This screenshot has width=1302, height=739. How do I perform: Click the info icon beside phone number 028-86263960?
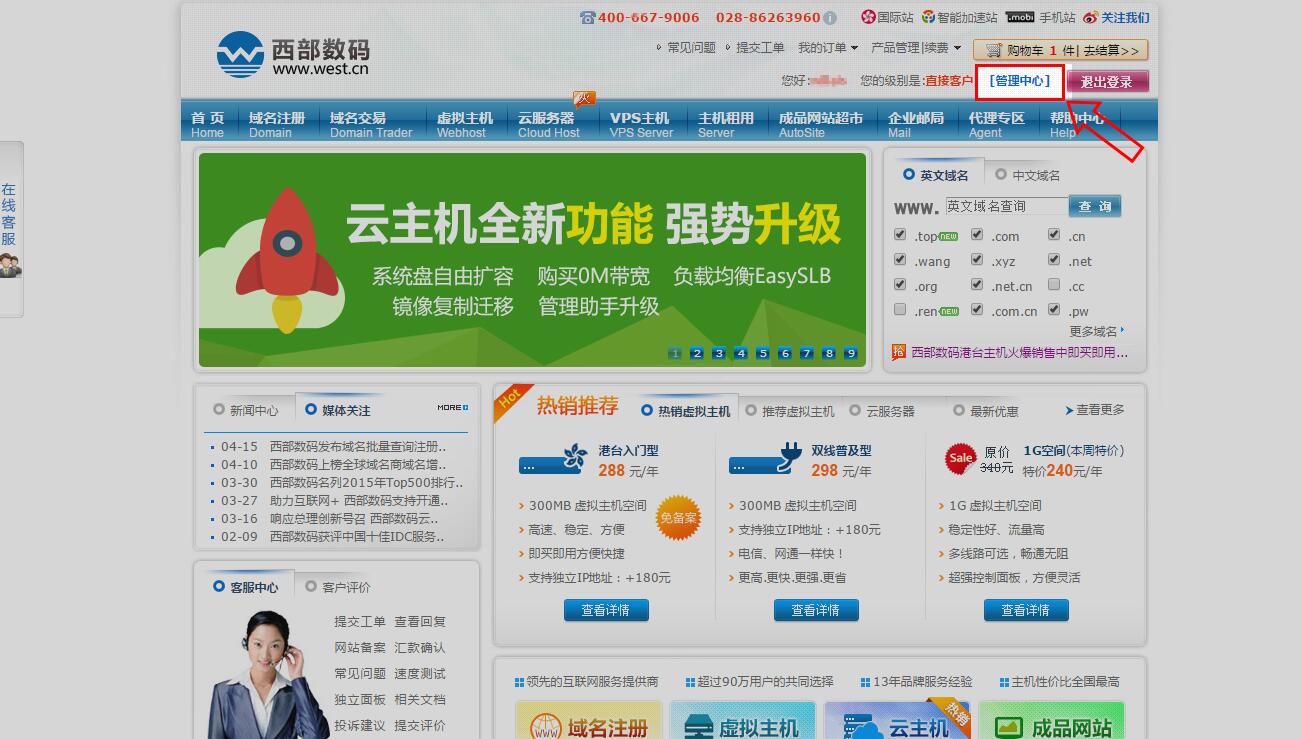pos(829,18)
